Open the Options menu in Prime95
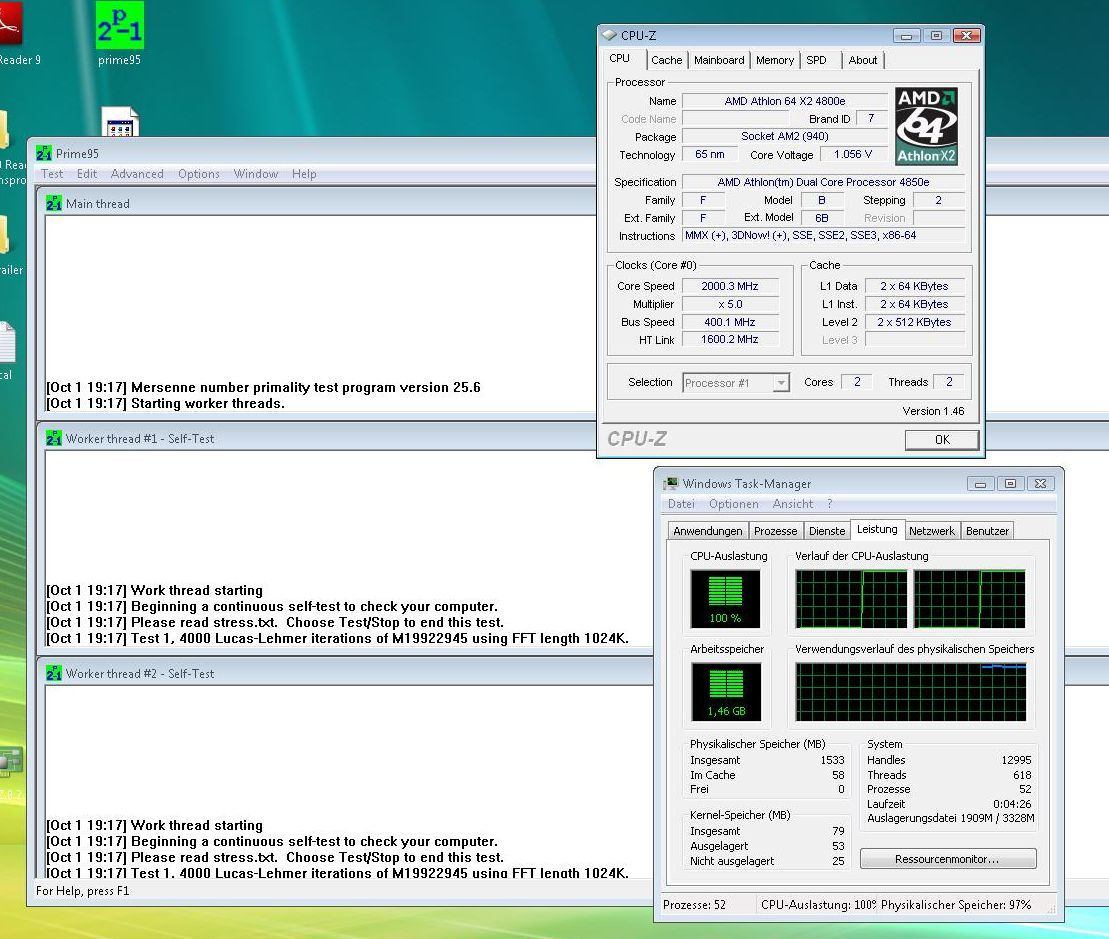Screen dimensions: 1109x939 click(199, 174)
